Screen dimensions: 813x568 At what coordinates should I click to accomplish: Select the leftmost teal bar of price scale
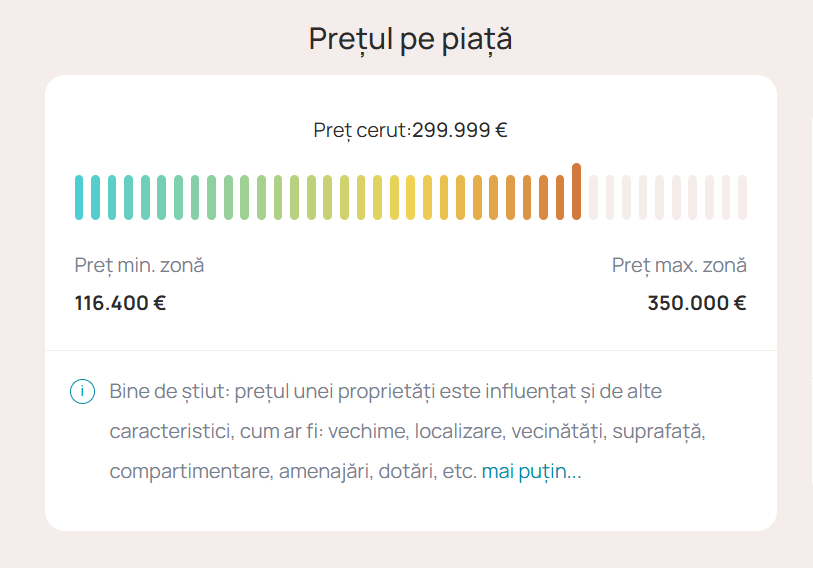79,197
